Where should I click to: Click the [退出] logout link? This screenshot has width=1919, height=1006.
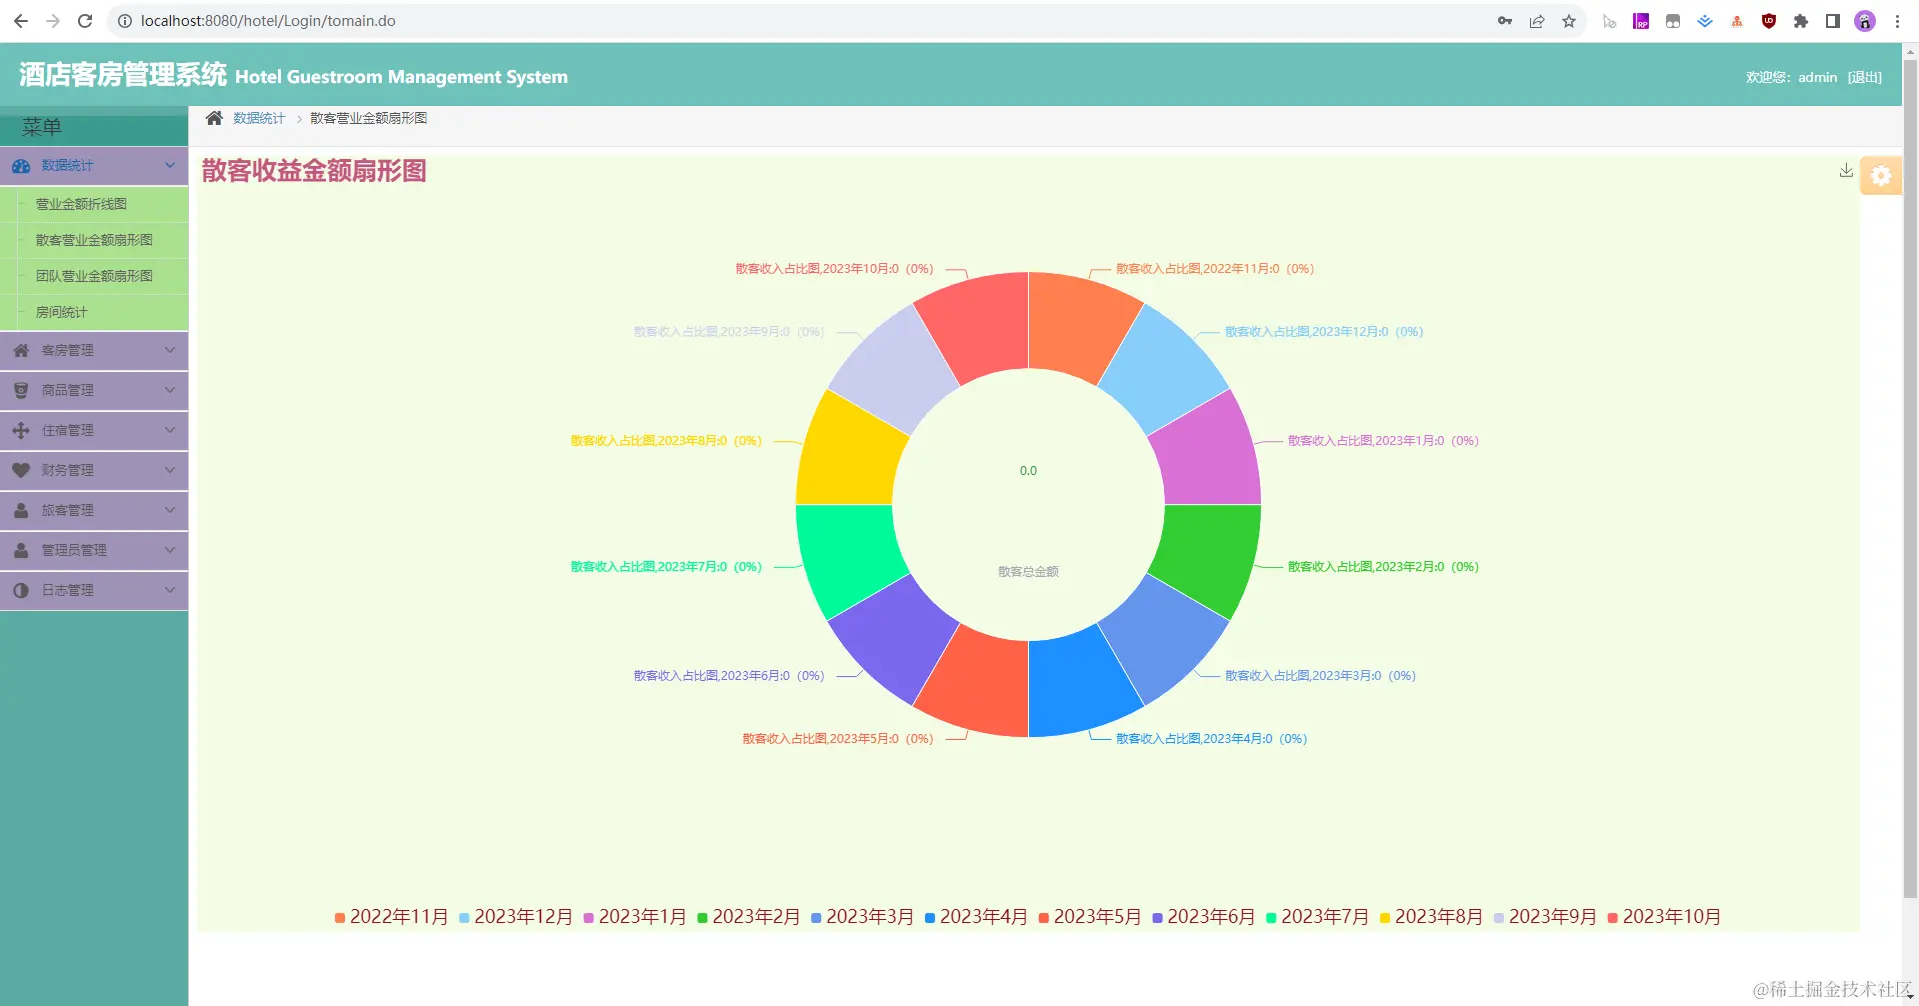click(x=1864, y=77)
